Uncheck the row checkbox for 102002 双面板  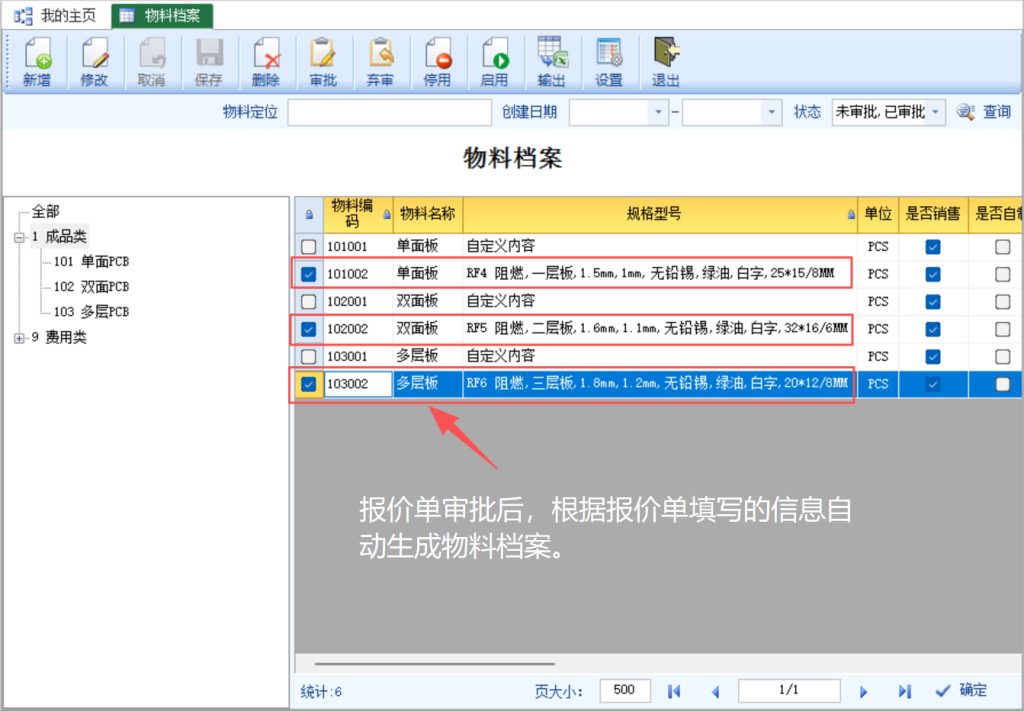309,328
